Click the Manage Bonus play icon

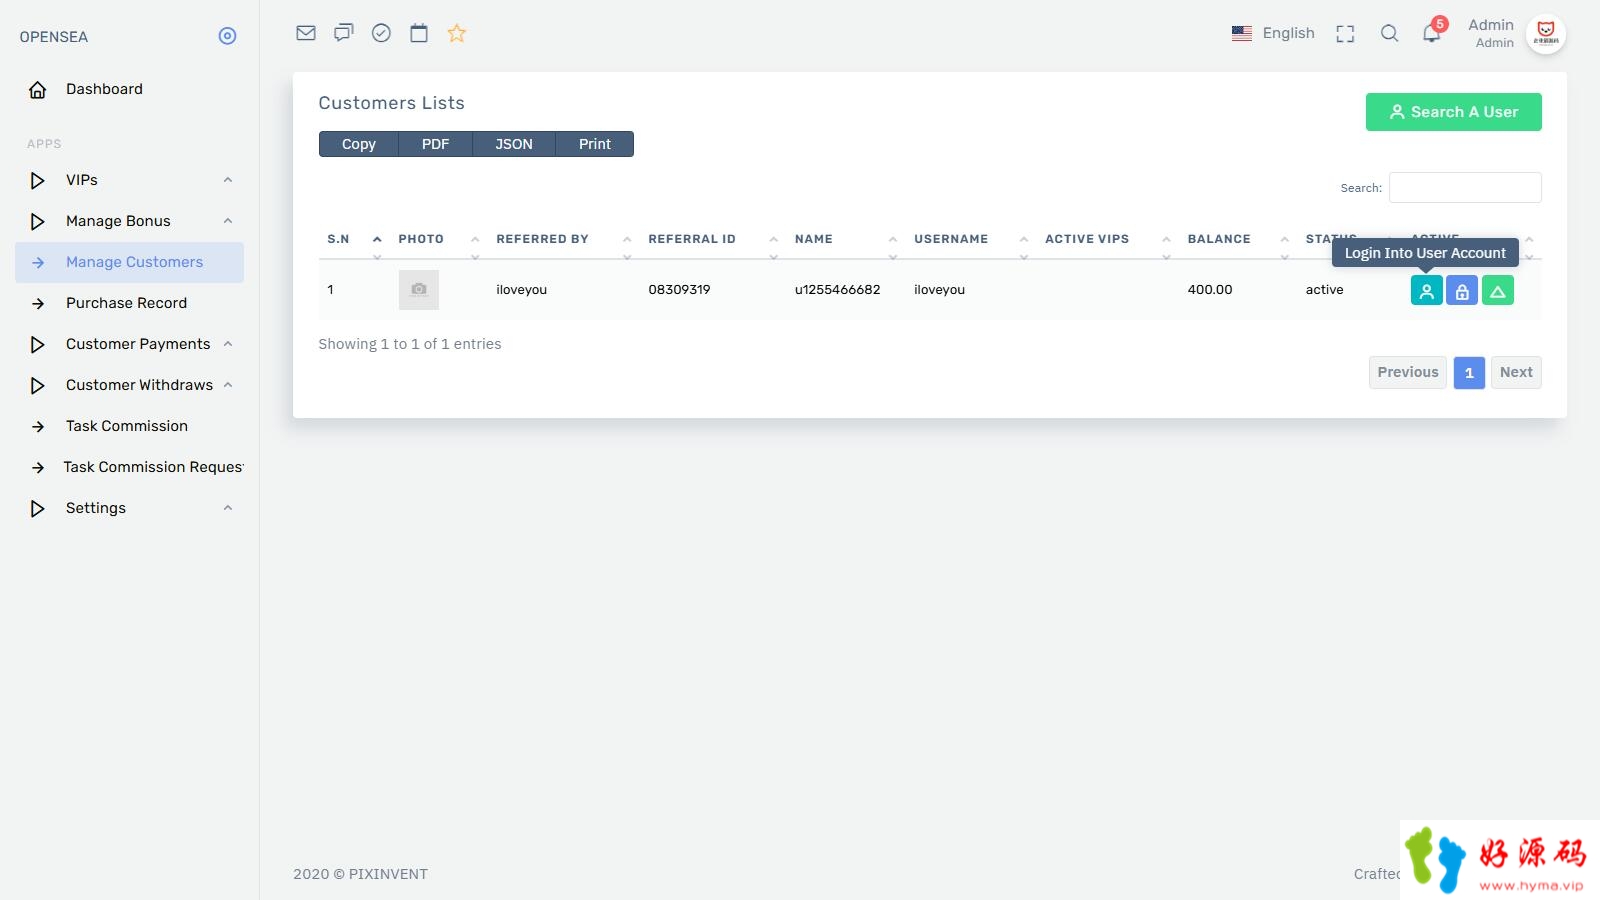[x=38, y=222]
